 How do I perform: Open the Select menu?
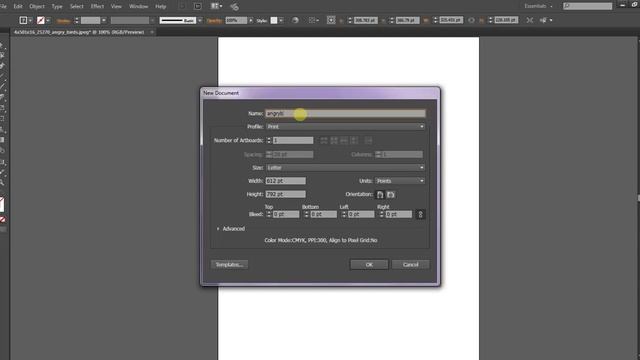pos(76,7)
